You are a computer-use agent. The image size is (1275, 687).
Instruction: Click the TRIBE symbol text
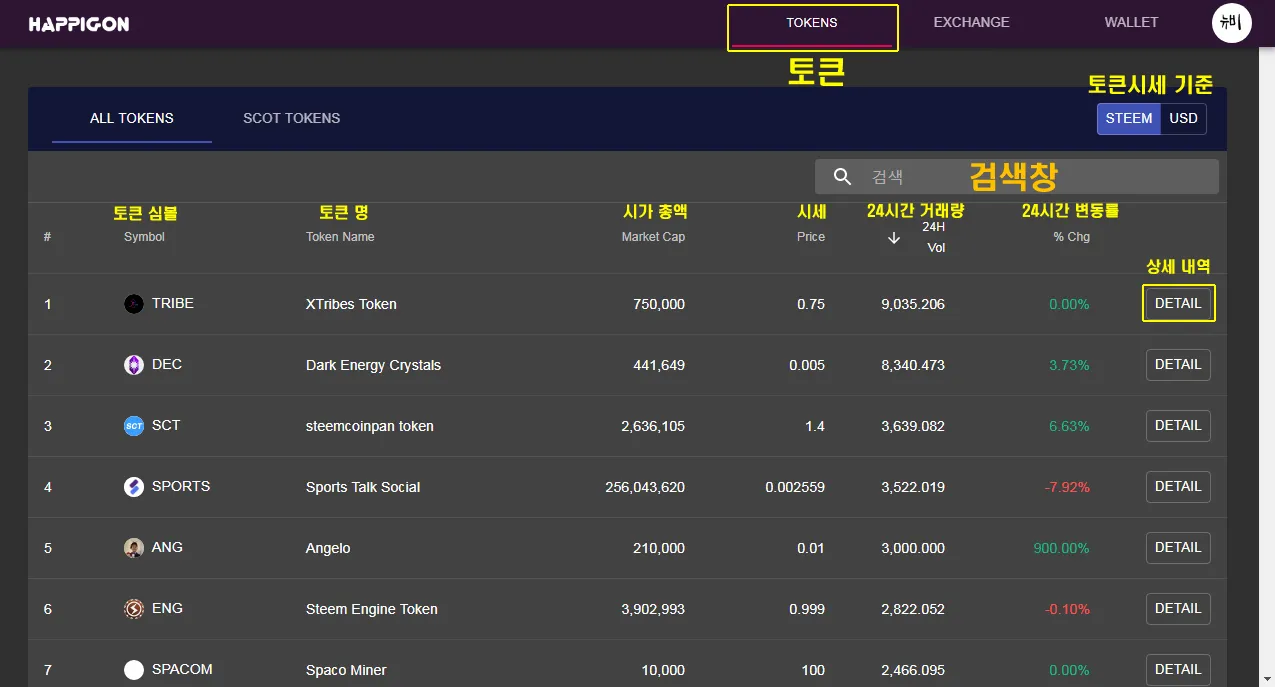point(173,303)
